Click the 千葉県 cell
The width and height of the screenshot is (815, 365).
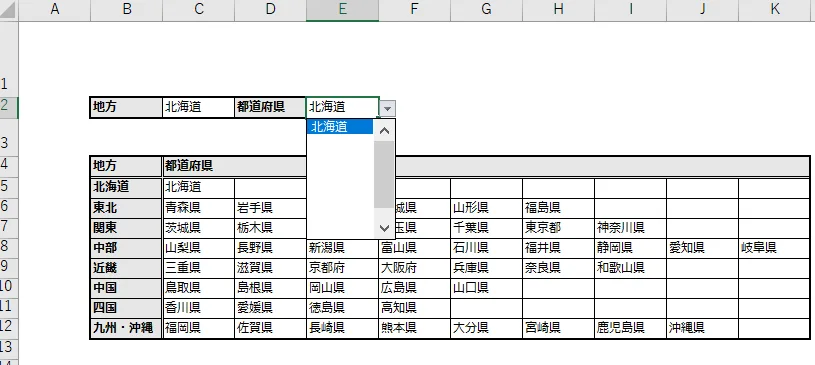tap(487, 228)
